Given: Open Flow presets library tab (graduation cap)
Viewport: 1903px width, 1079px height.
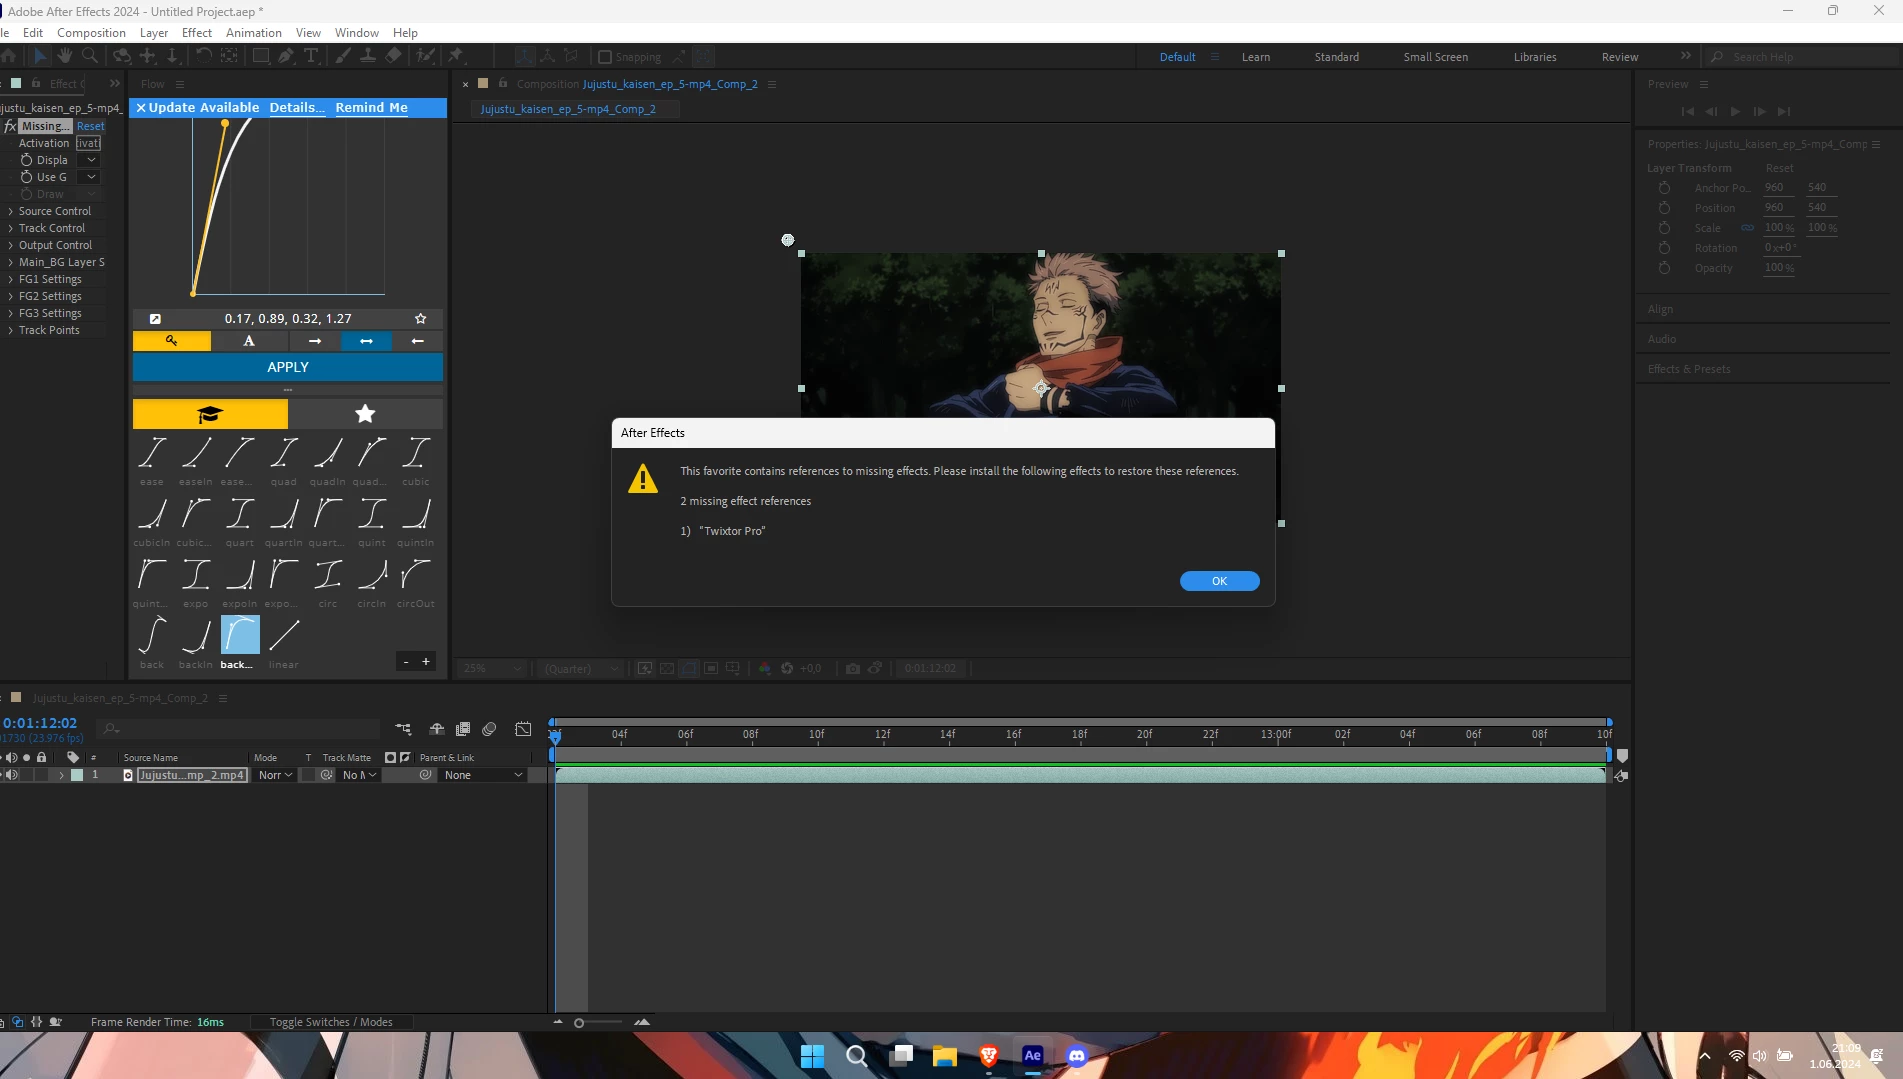Looking at the screenshot, I should click(210, 414).
